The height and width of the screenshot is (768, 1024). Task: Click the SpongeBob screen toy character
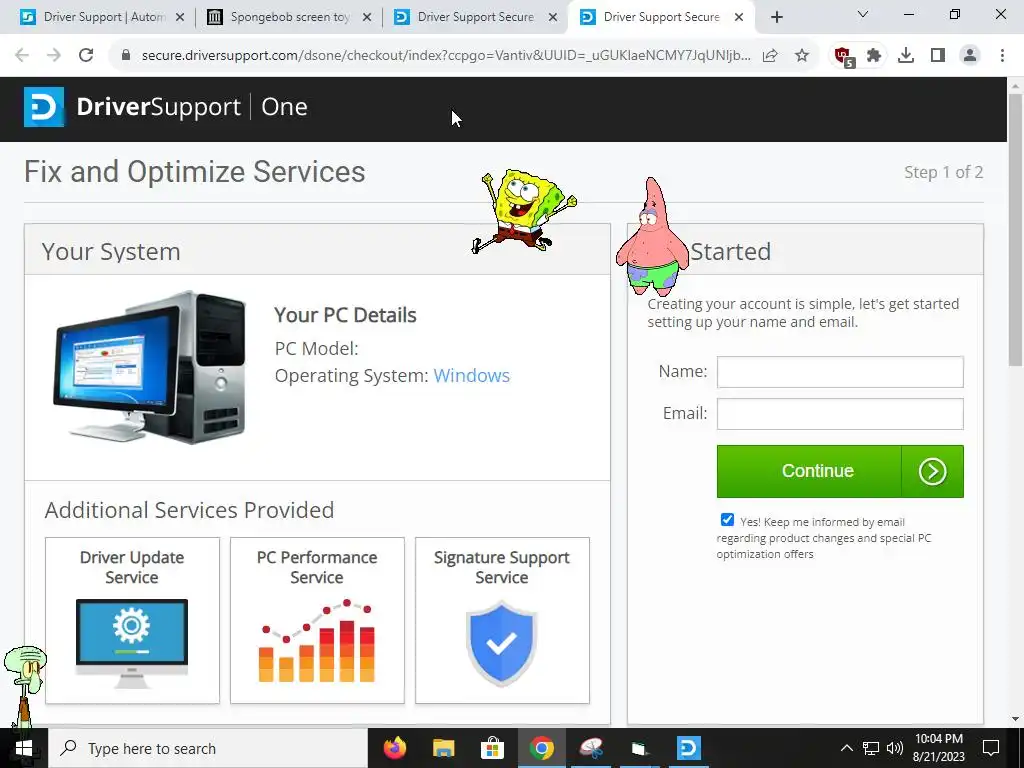tap(524, 211)
